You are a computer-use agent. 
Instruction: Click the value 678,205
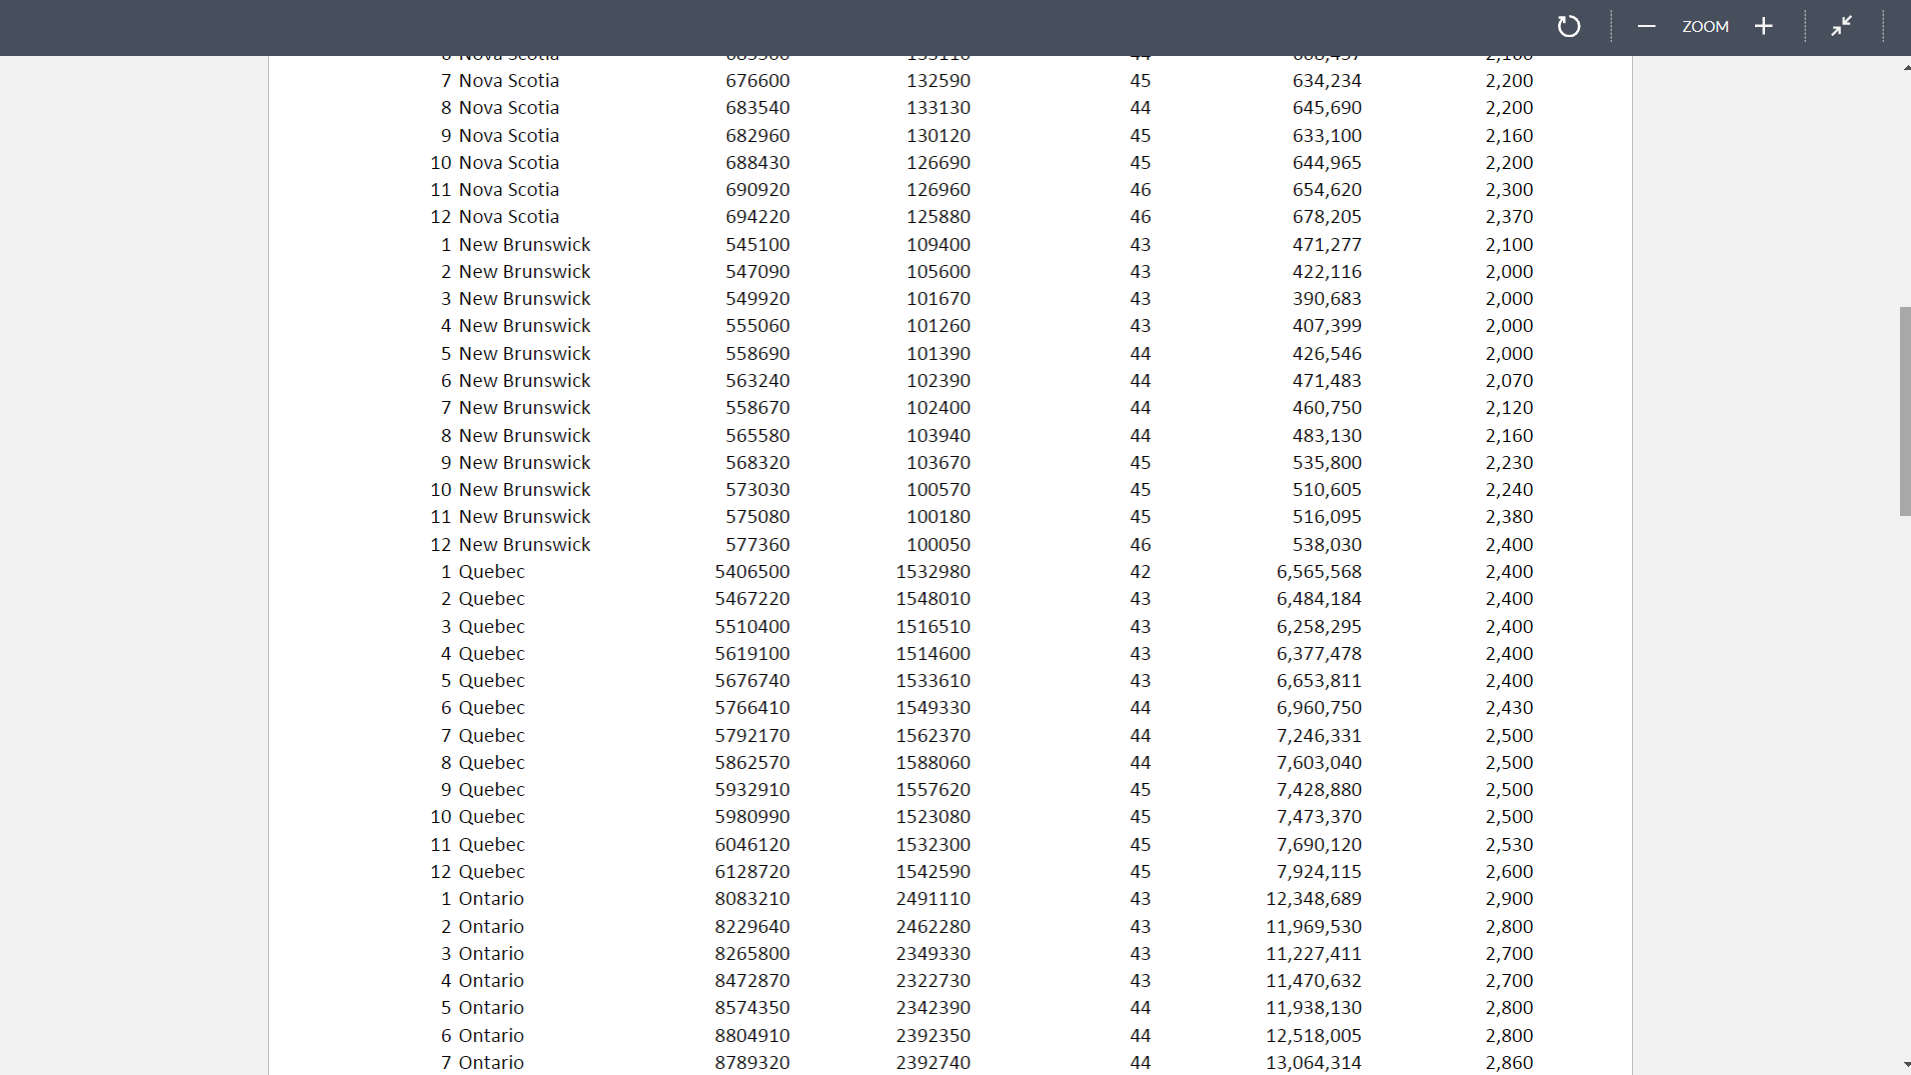1327,217
